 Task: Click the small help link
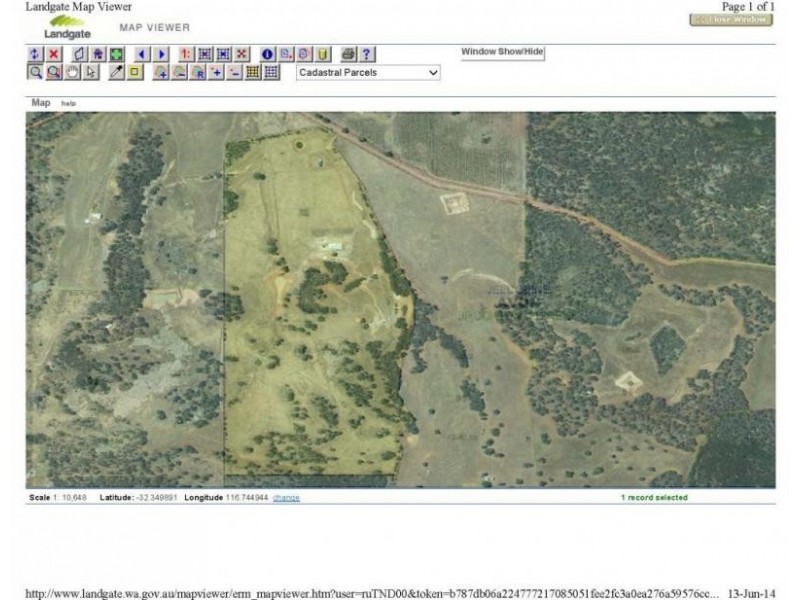[x=68, y=104]
